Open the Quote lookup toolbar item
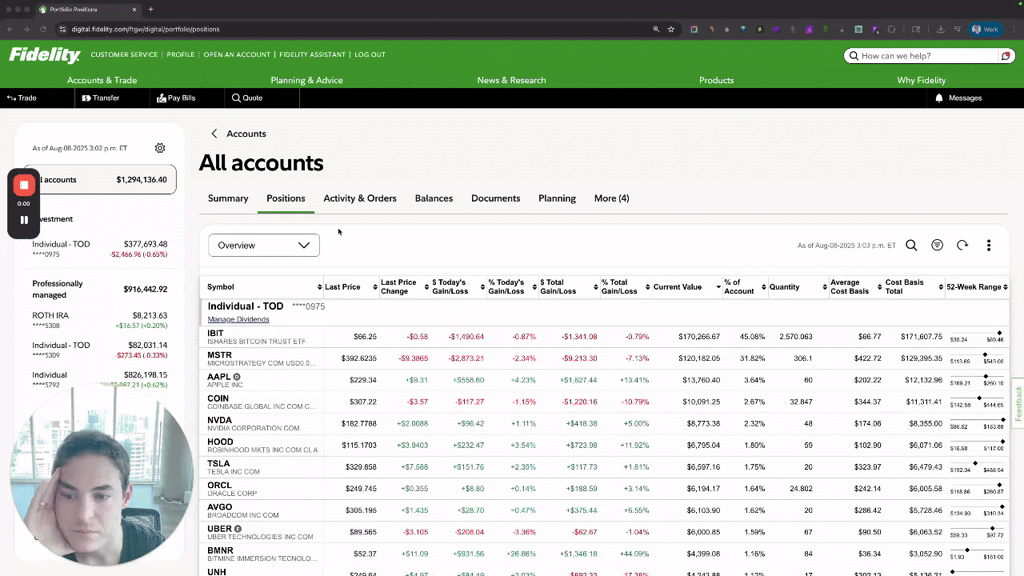The width and height of the screenshot is (1024, 576). pos(248,98)
